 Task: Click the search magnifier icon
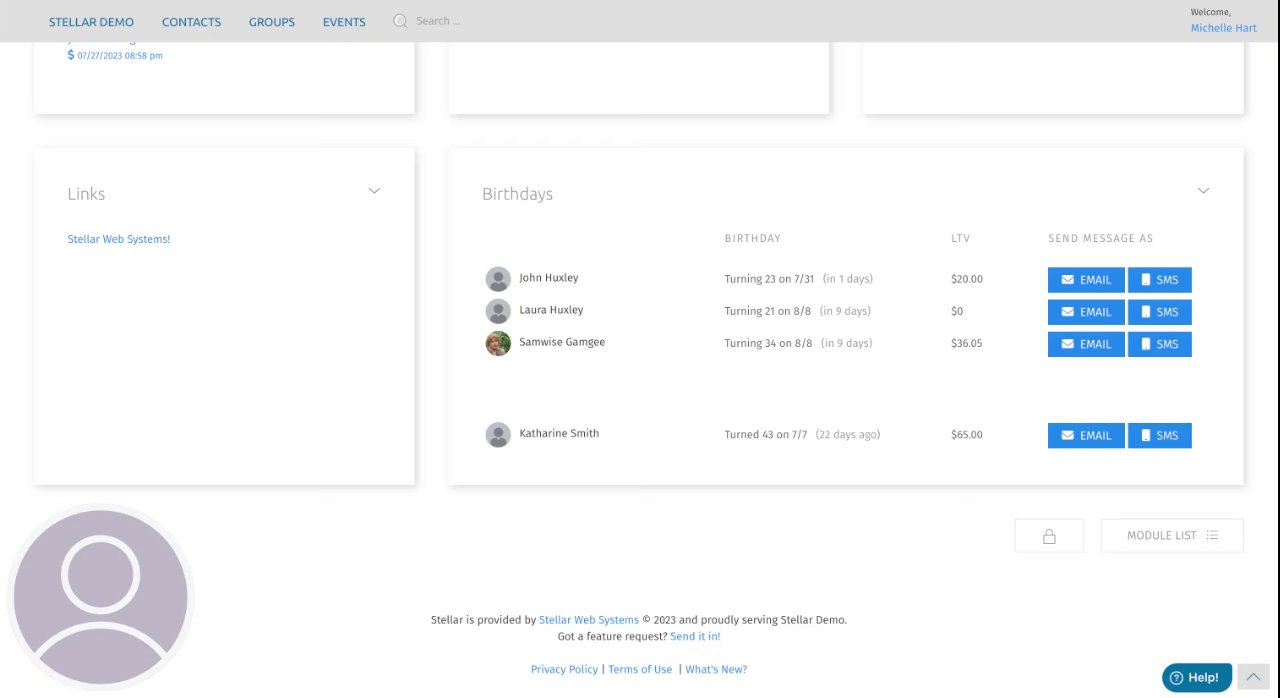[400, 21]
